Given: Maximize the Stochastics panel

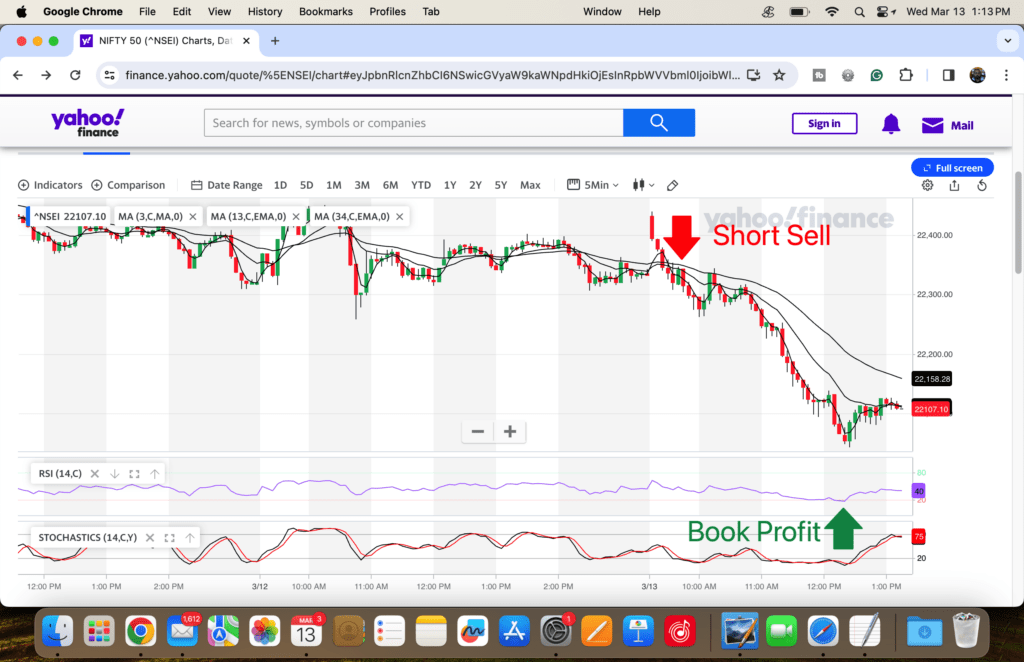Looking at the screenshot, I should [170, 538].
